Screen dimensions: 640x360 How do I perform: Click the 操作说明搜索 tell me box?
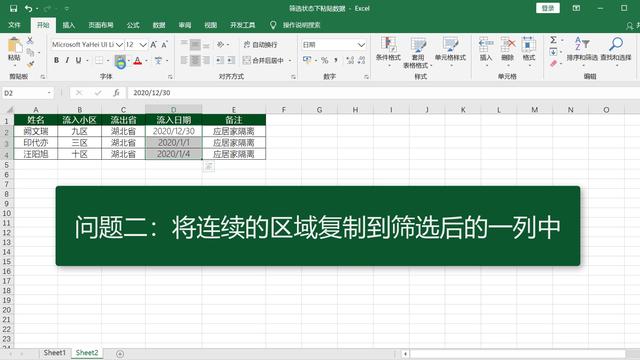pos(301,25)
